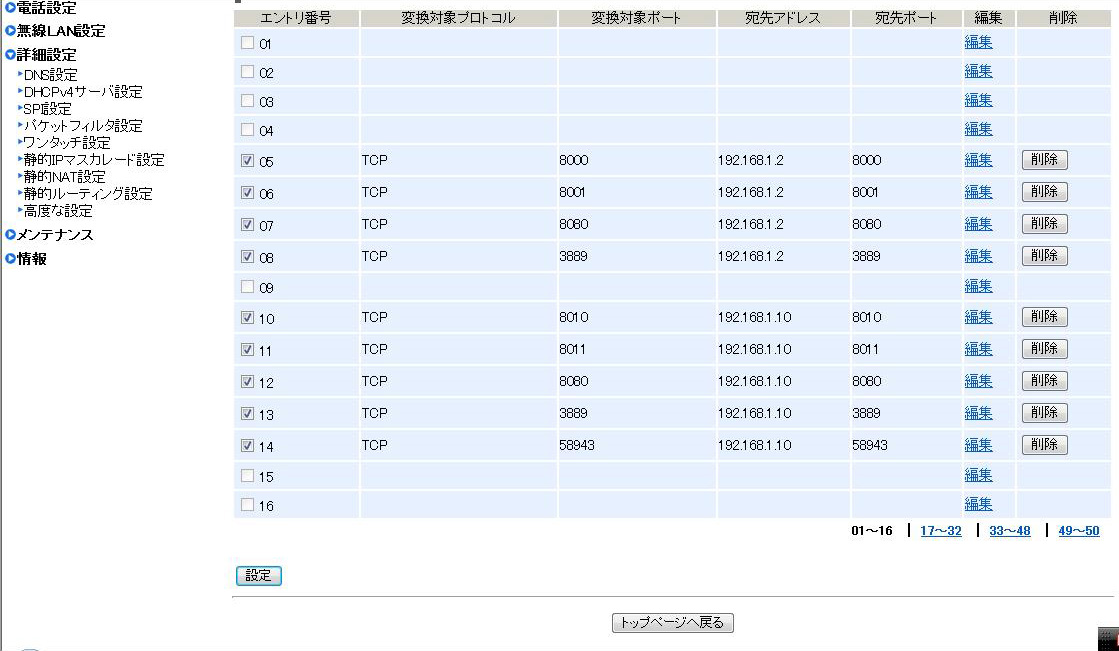Click トップページへ戻る button

pyautogui.click(x=673, y=623)
